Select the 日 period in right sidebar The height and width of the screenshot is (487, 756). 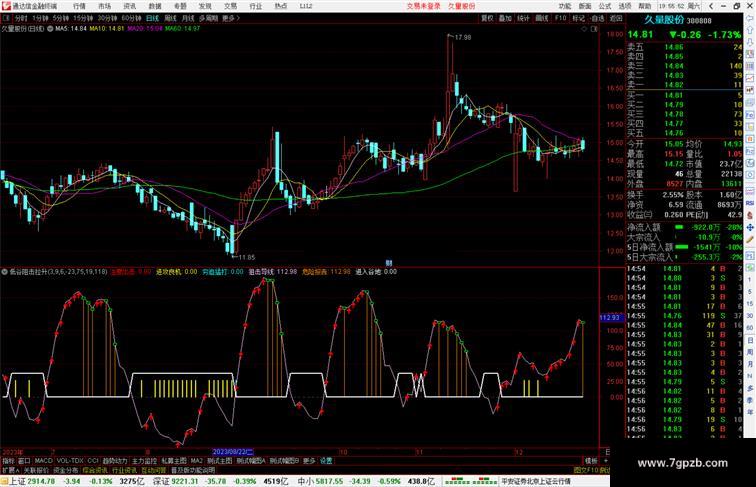pos(750,340)
